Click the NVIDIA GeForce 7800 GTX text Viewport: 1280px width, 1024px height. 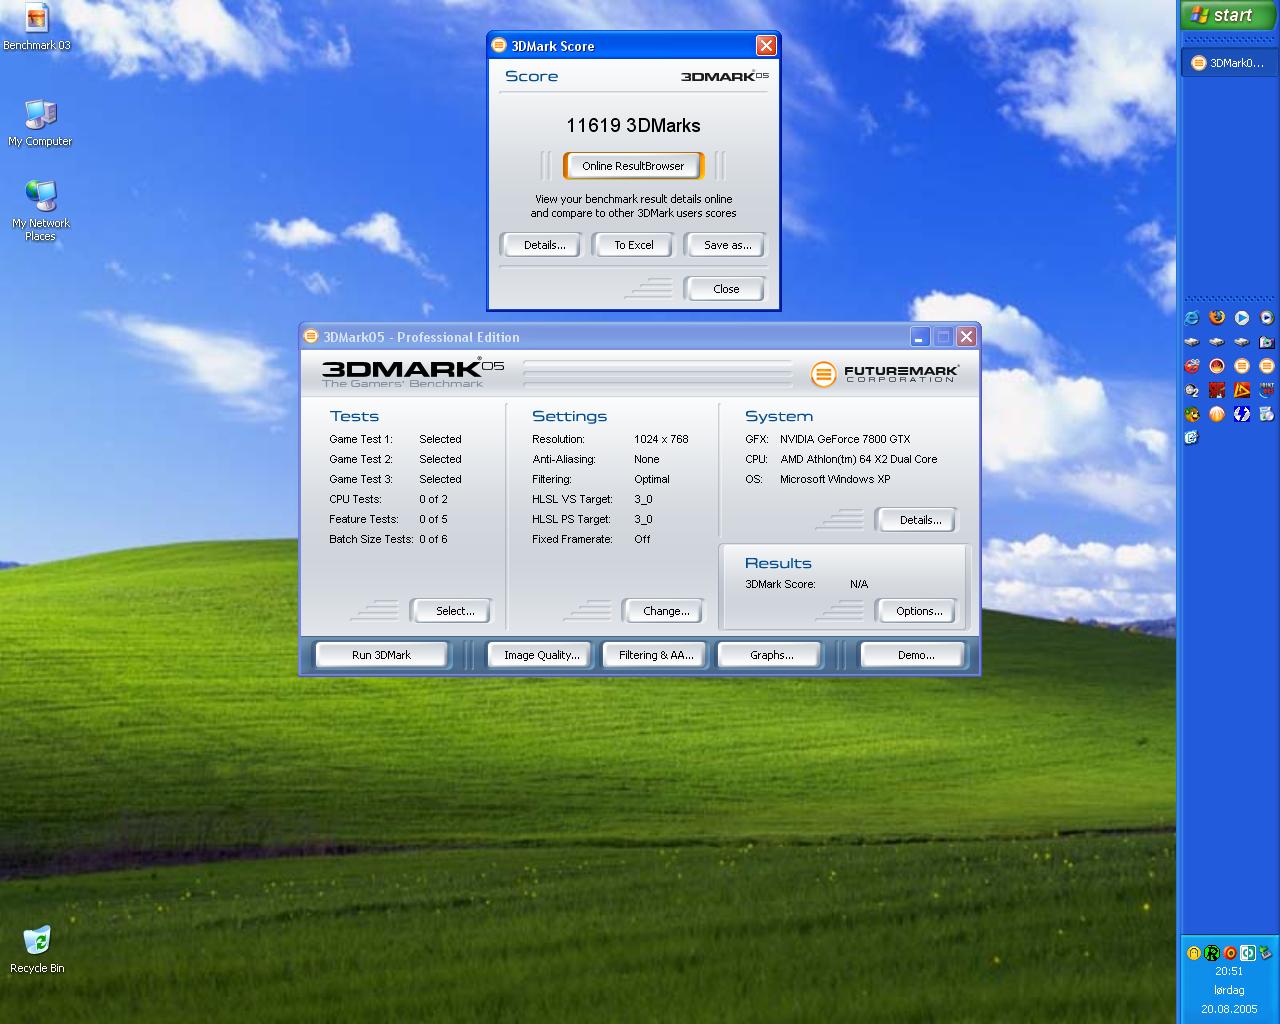(845, 439)
